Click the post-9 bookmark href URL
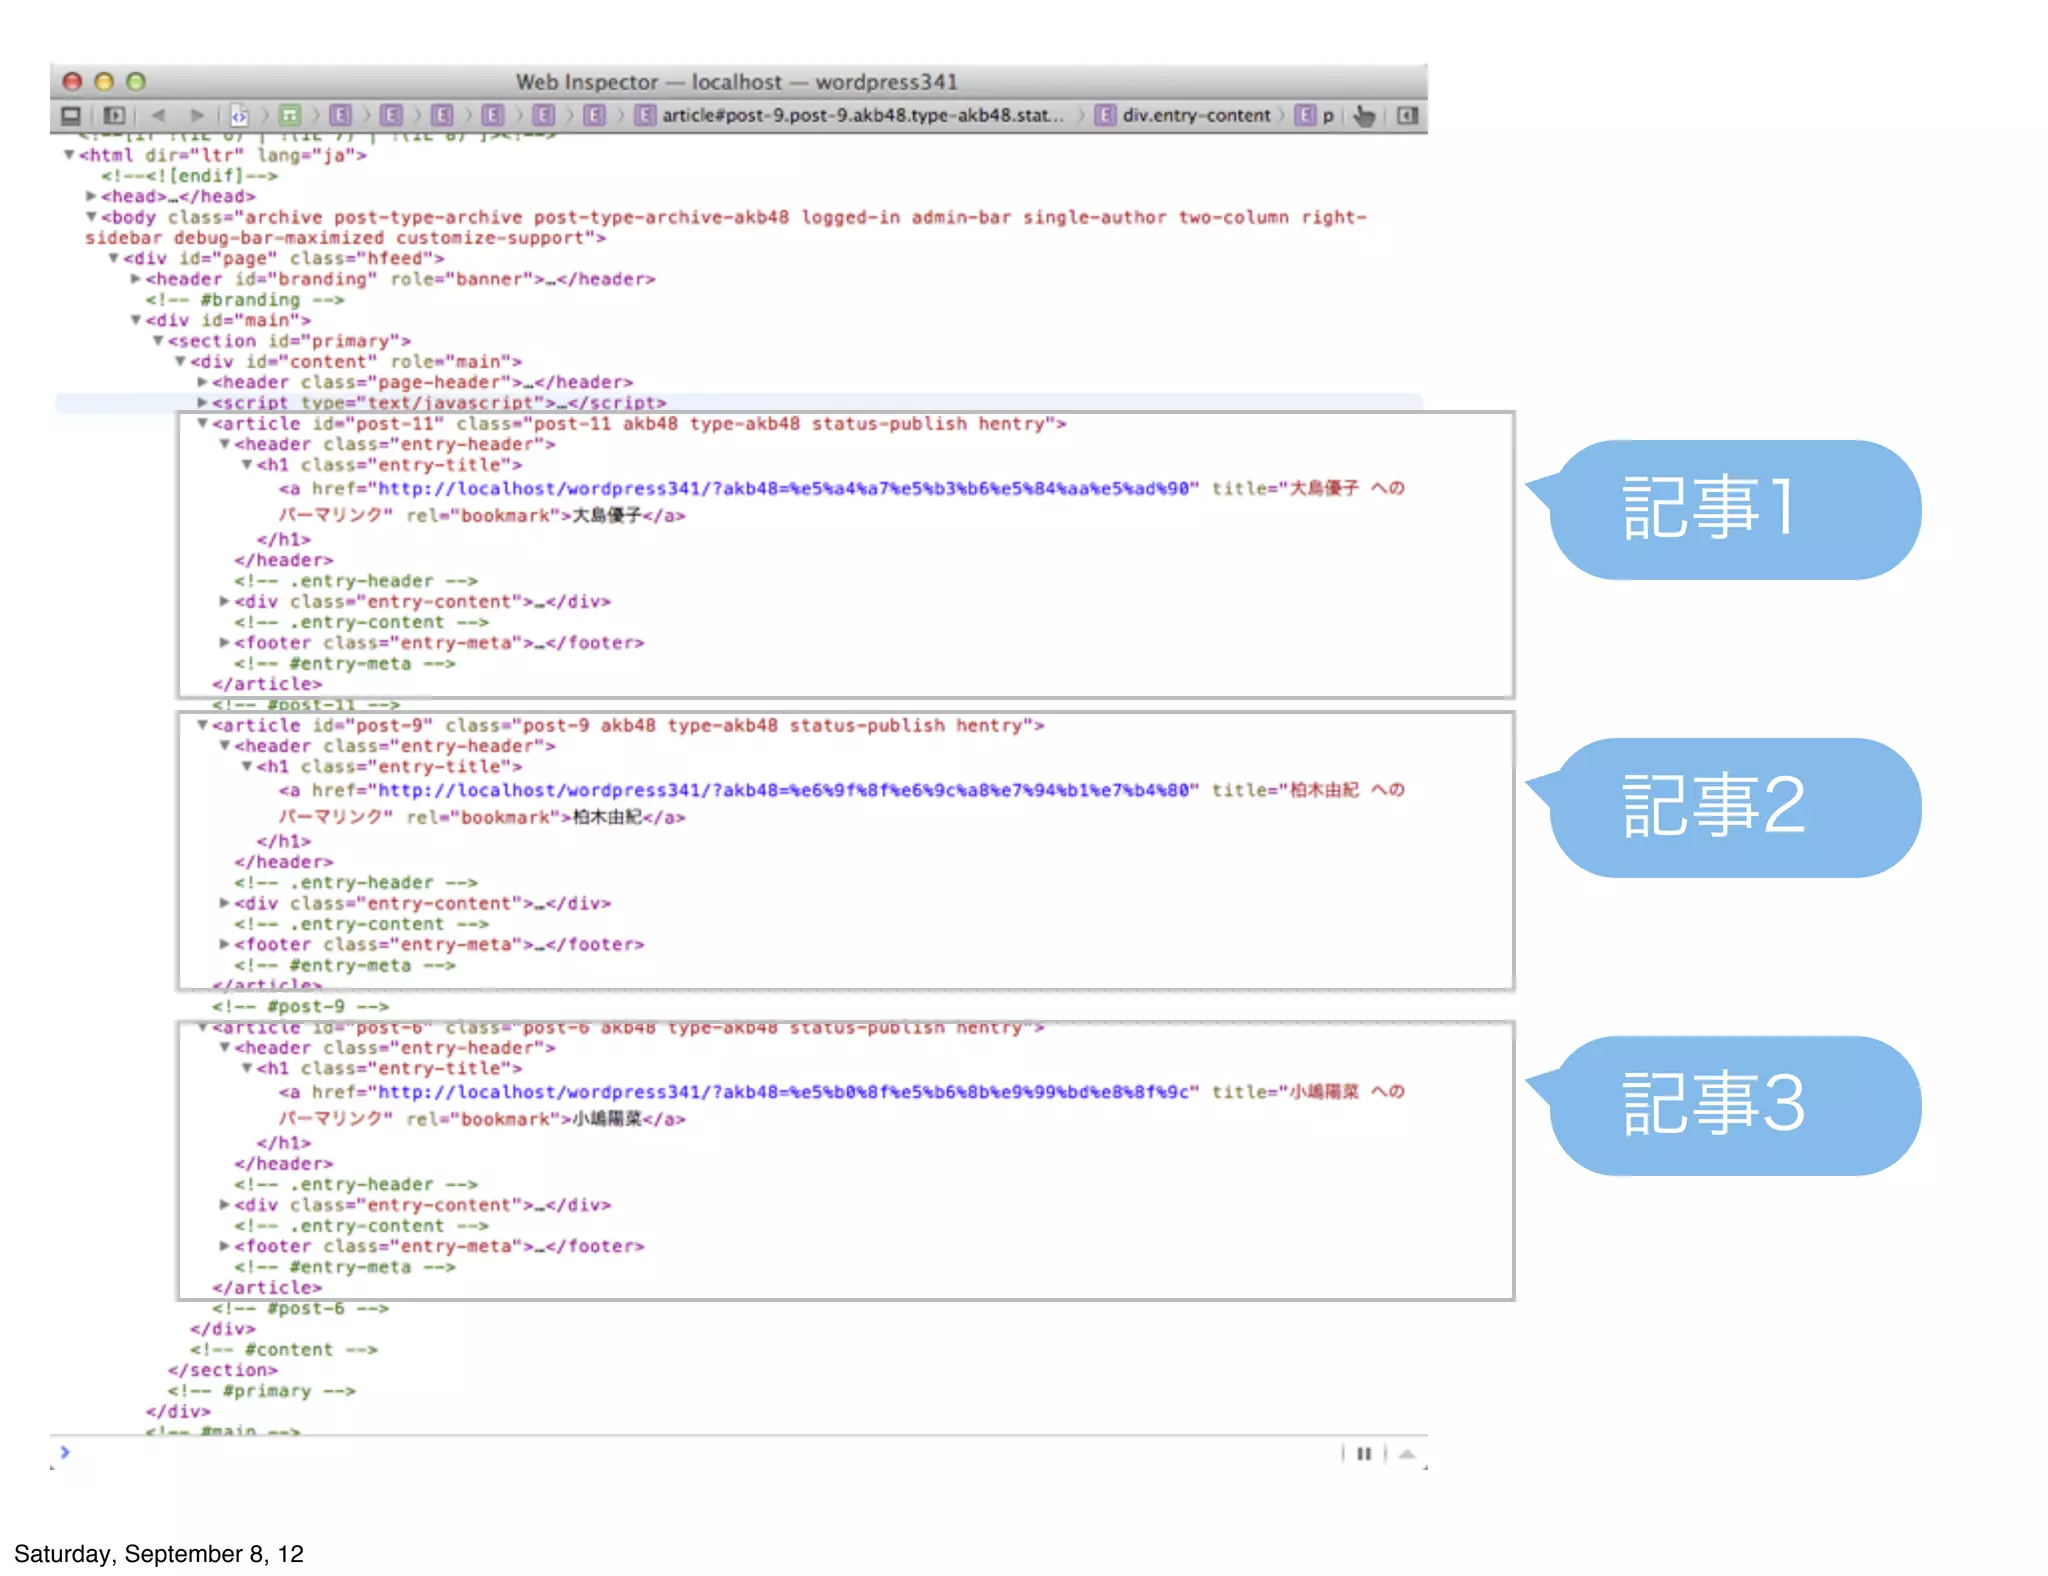The width and height of the screenshot is (2048, 1576). click(x=783, y=791)
